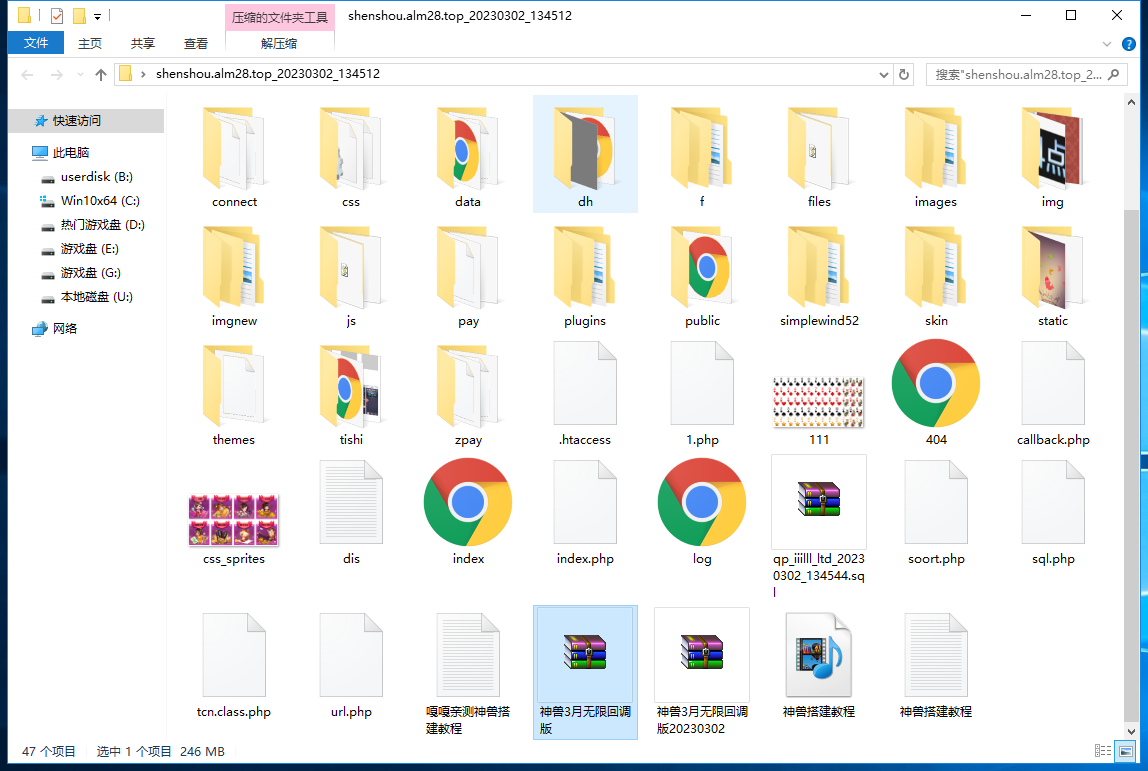Screen dimensions: 1148x771
Task: Switch to large icons view in status bar
Action: tap(1126, 751)
